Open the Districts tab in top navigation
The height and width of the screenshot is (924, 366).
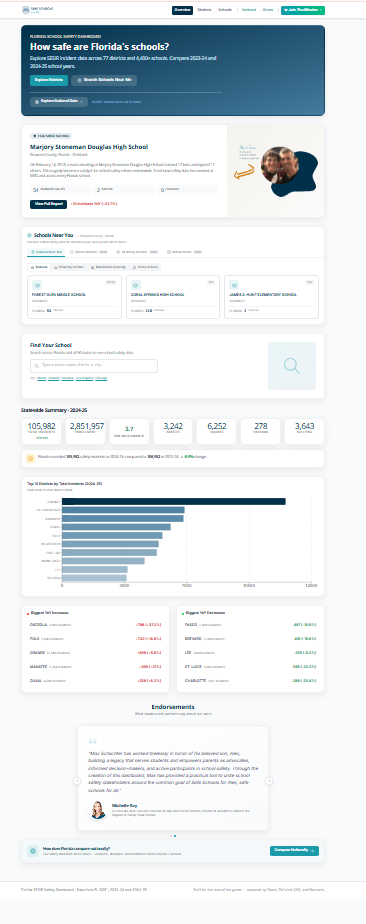click(205, 10)
